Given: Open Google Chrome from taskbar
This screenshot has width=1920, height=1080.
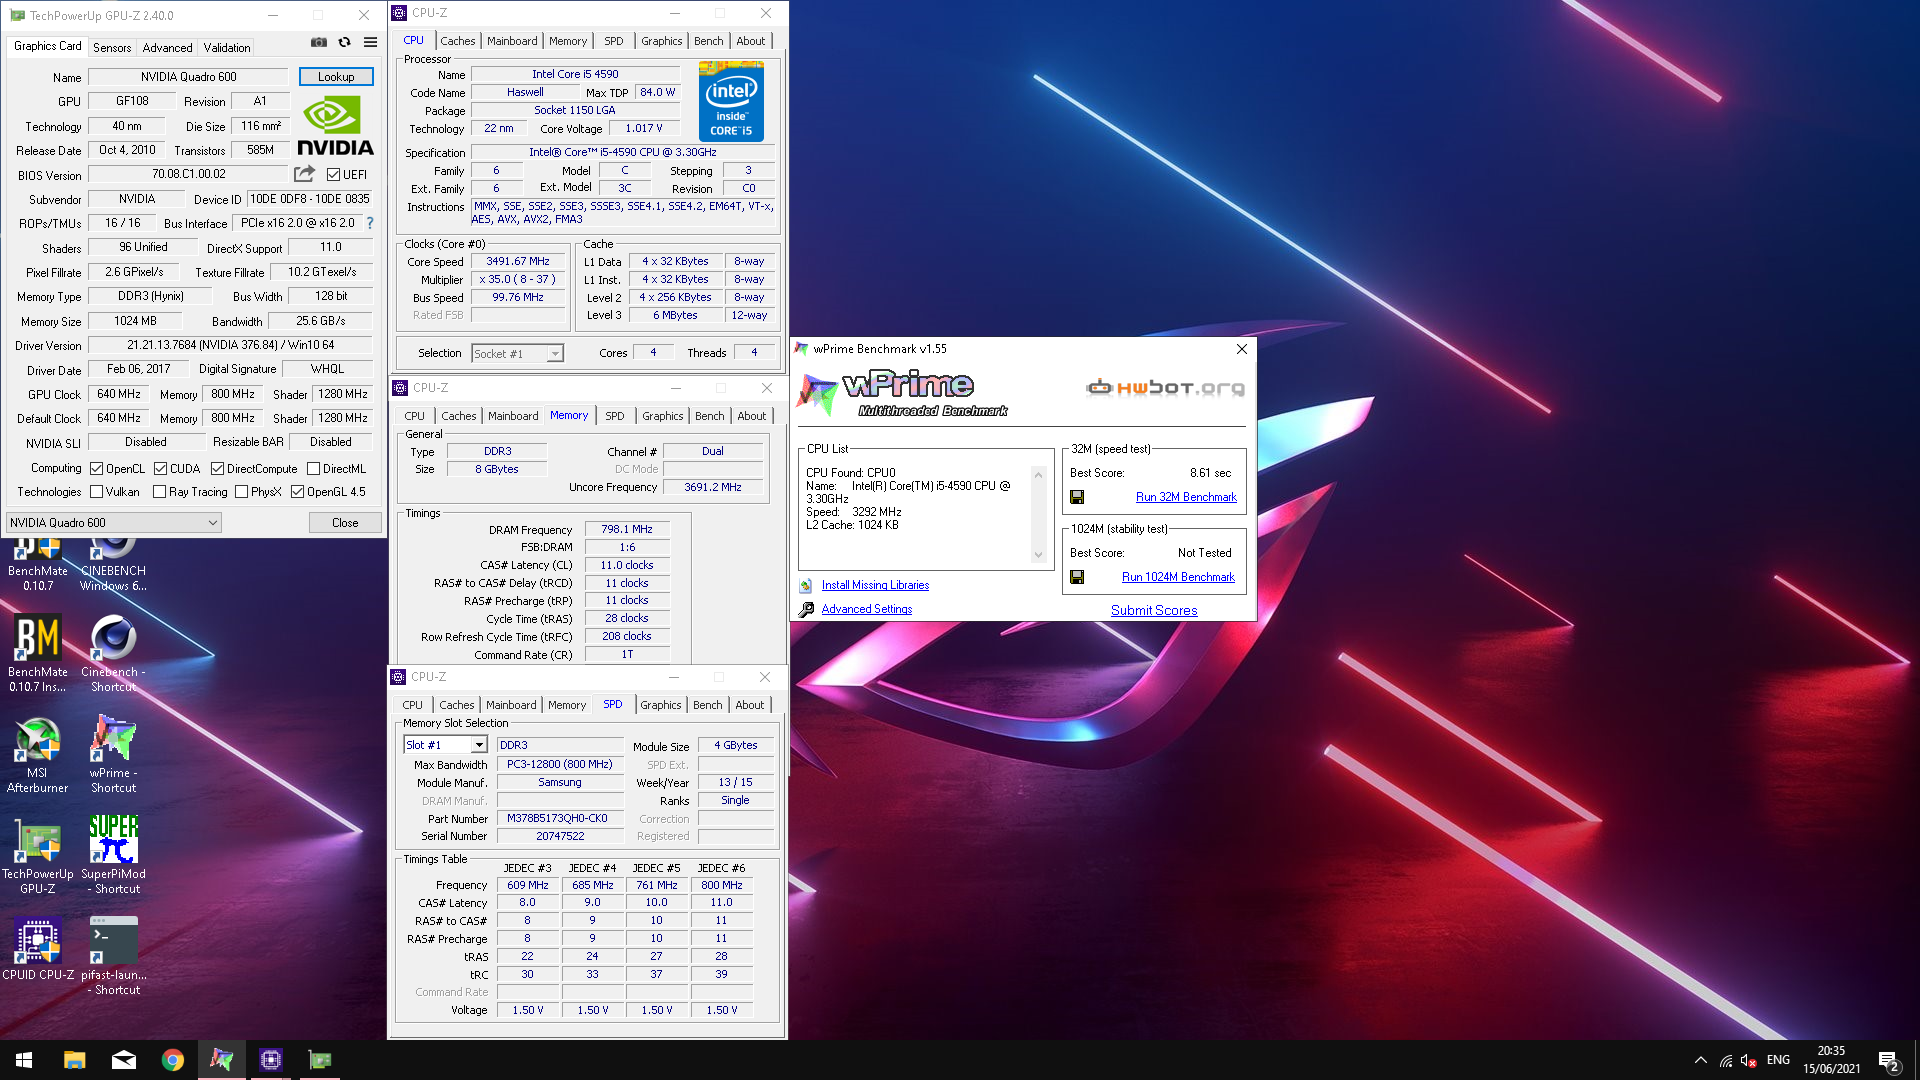Looking at the screenshot, I should point(172,1060).
